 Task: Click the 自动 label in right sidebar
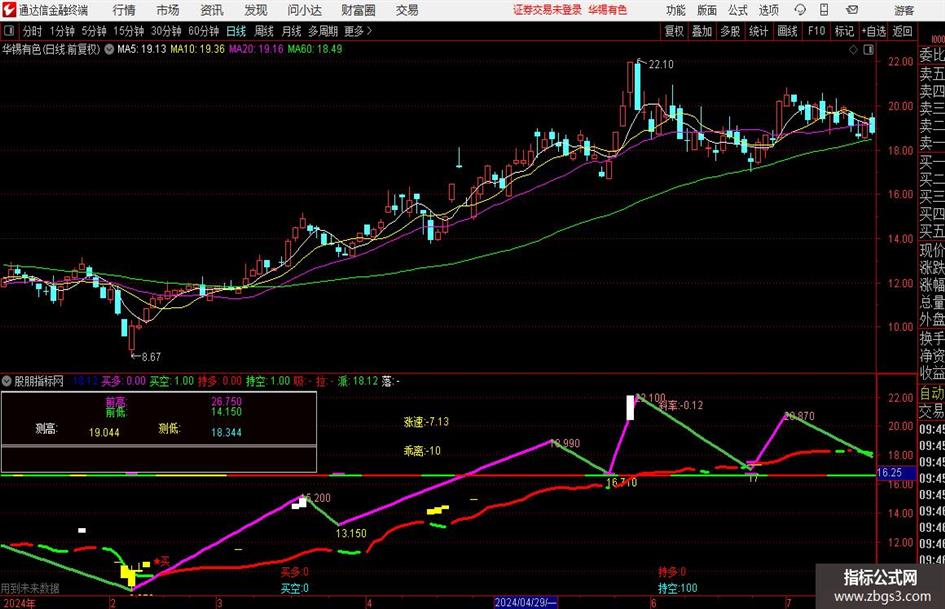tap(932, 393)
